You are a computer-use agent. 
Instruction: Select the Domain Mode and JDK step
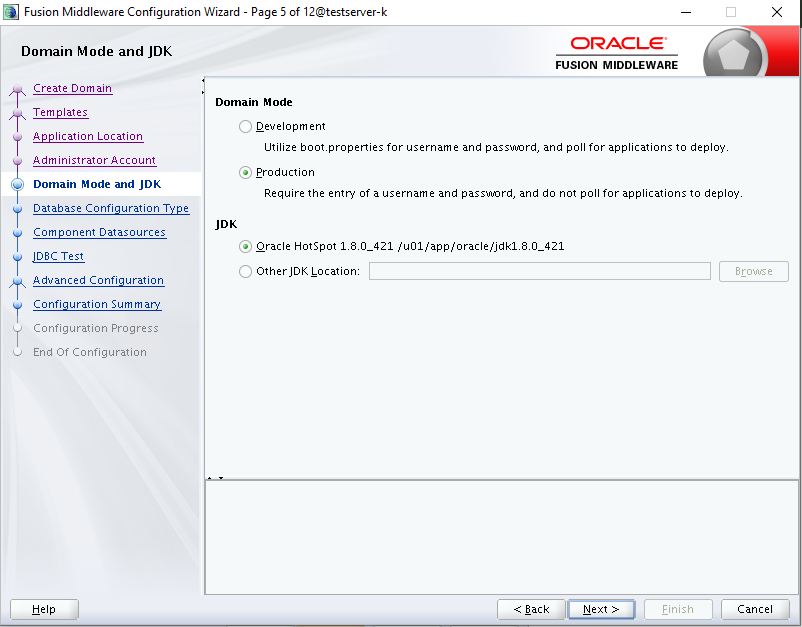coord(97,184)
